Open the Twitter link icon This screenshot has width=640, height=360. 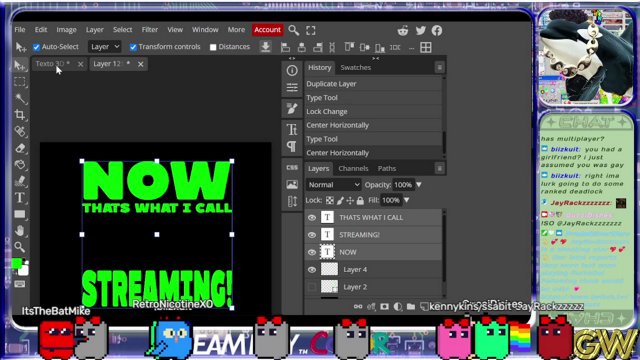coord(420,30)
